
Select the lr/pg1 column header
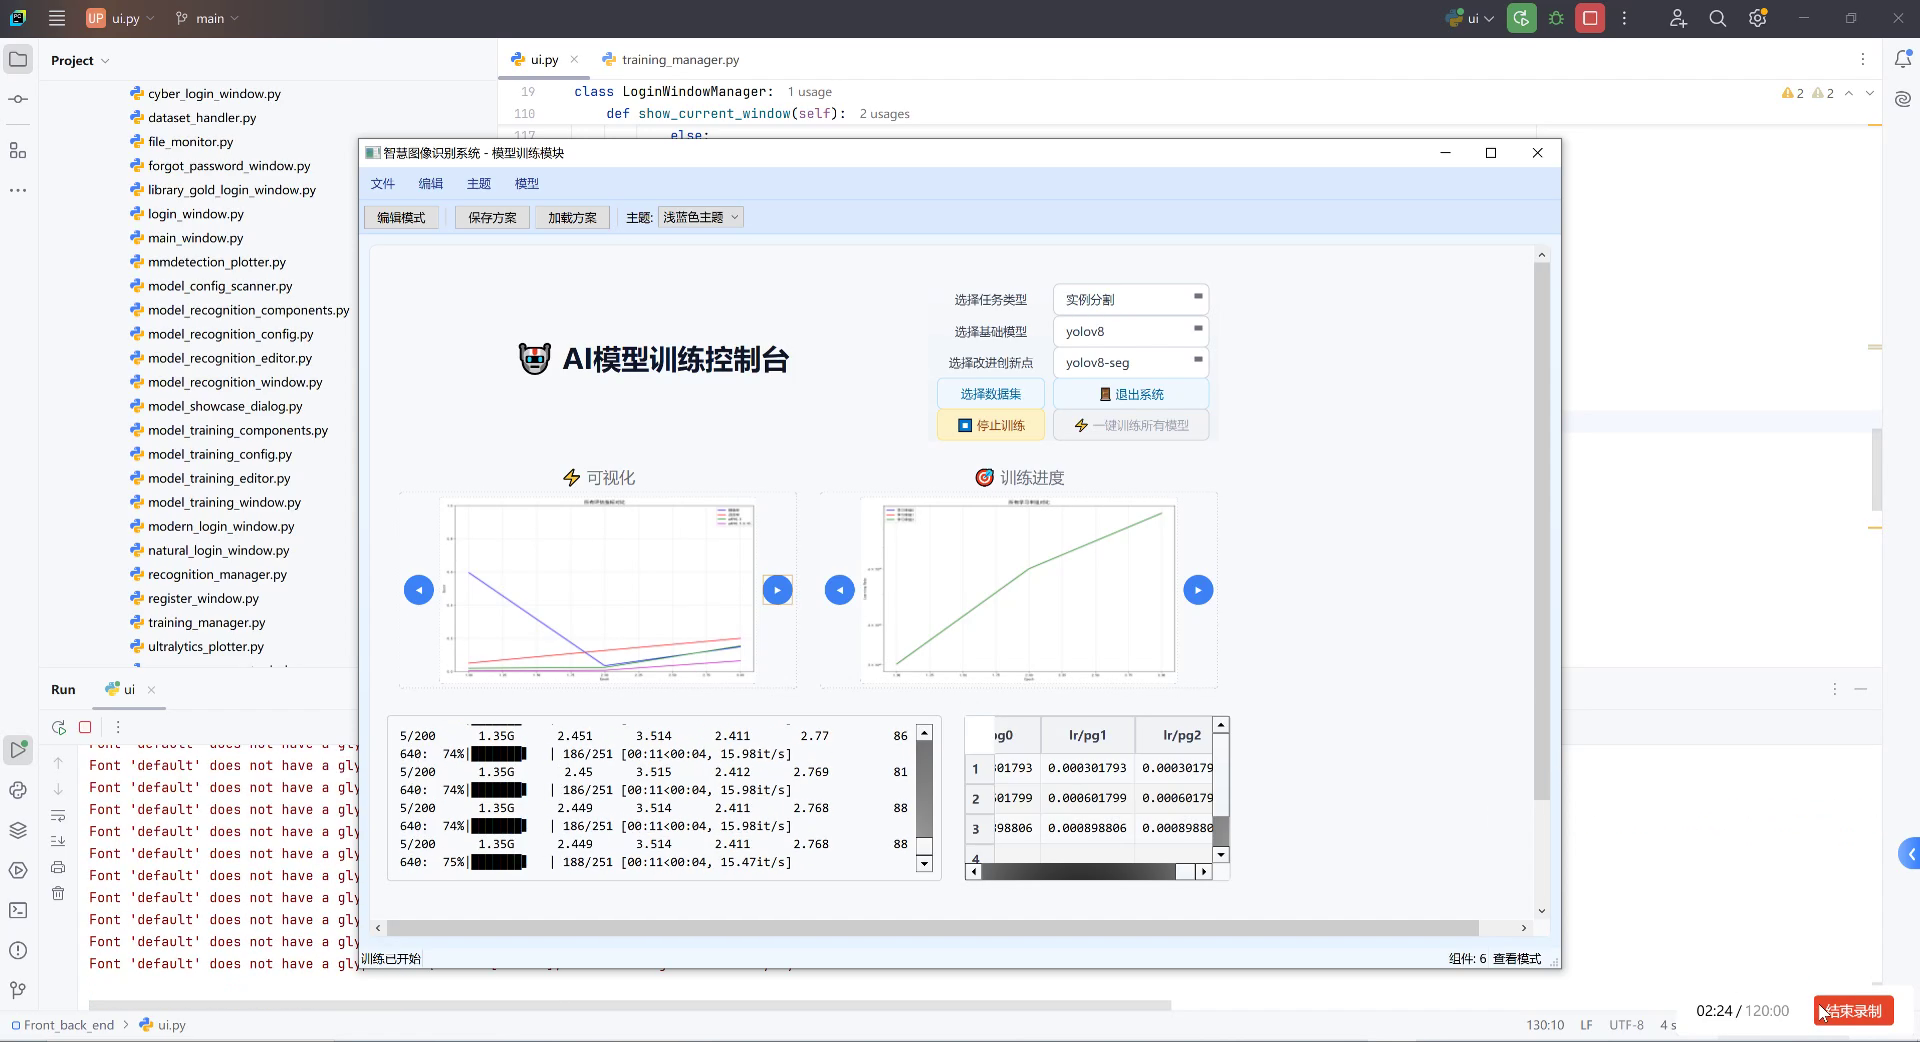click(x=1087, y=735)
